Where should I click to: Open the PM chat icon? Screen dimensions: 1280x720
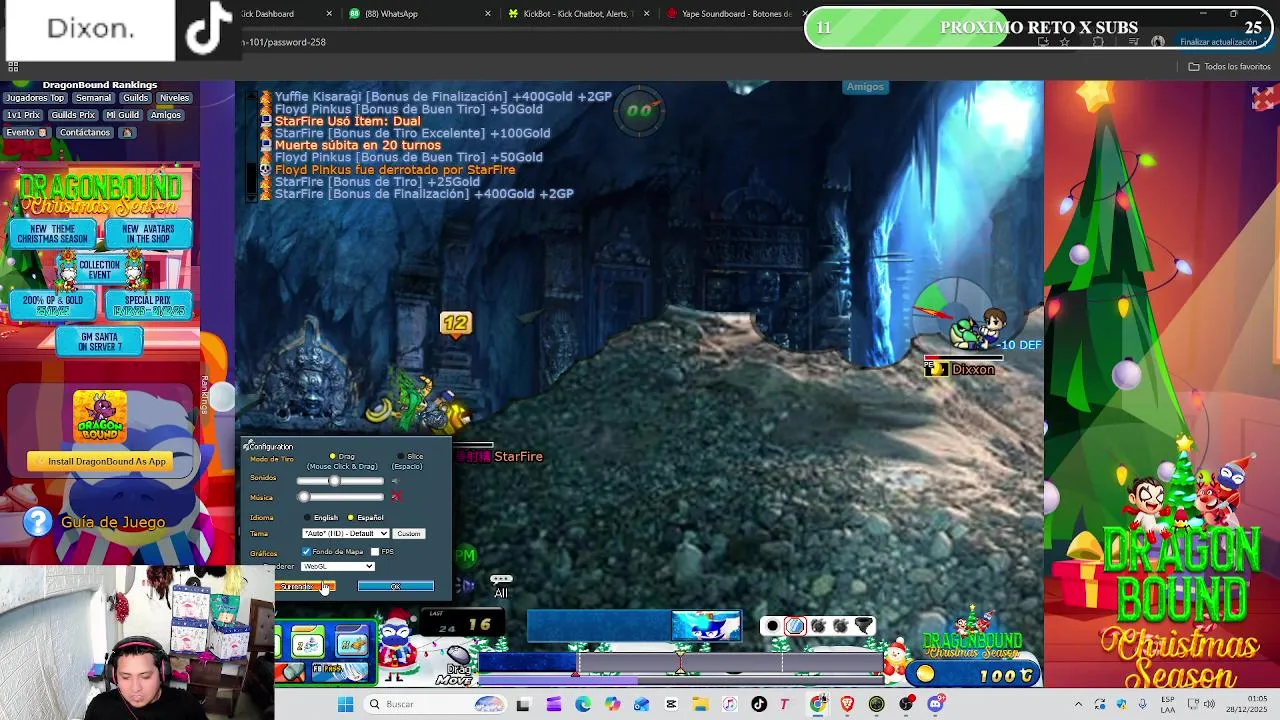click(x=465, y=555)
